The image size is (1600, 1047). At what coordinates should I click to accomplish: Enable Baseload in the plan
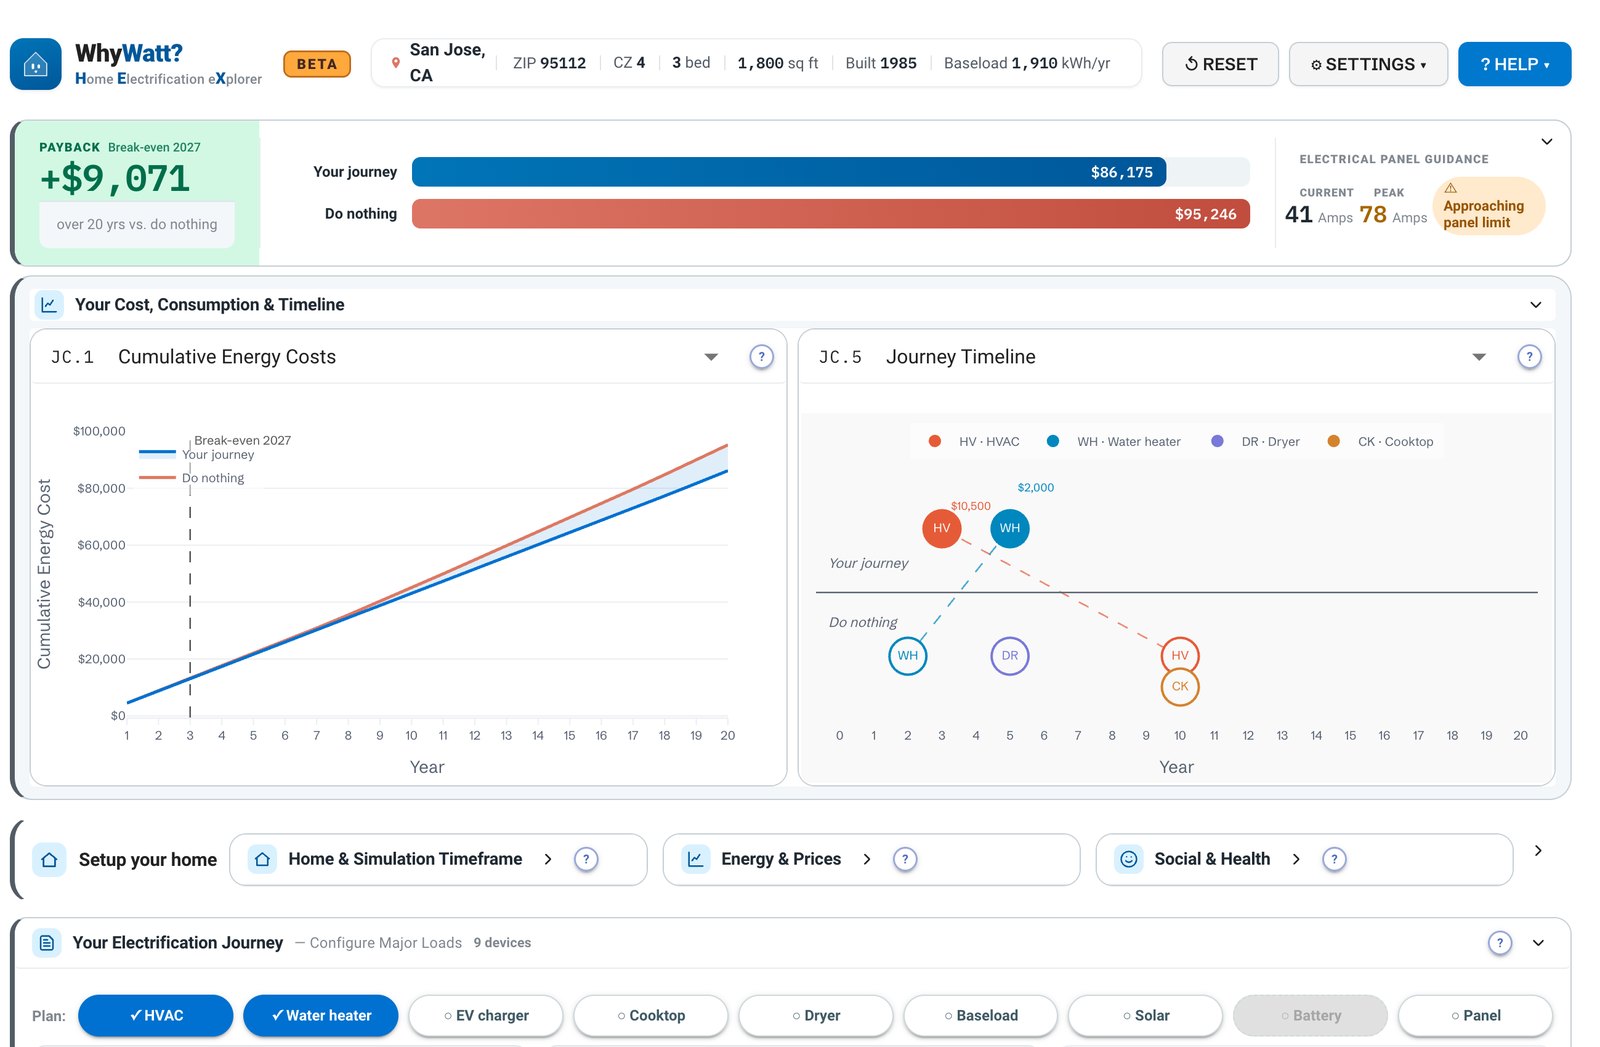981,1016
